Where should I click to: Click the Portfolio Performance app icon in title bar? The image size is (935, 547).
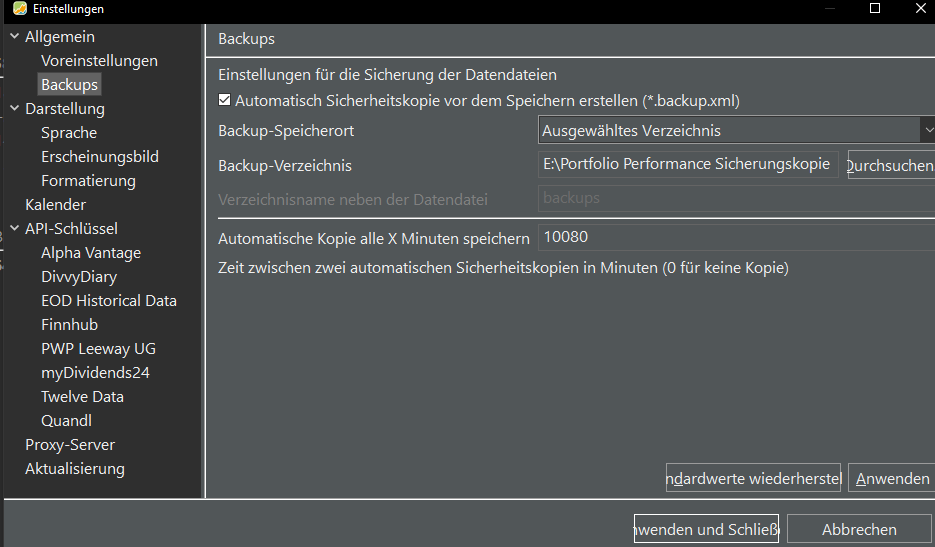click(x=19, y=9)
